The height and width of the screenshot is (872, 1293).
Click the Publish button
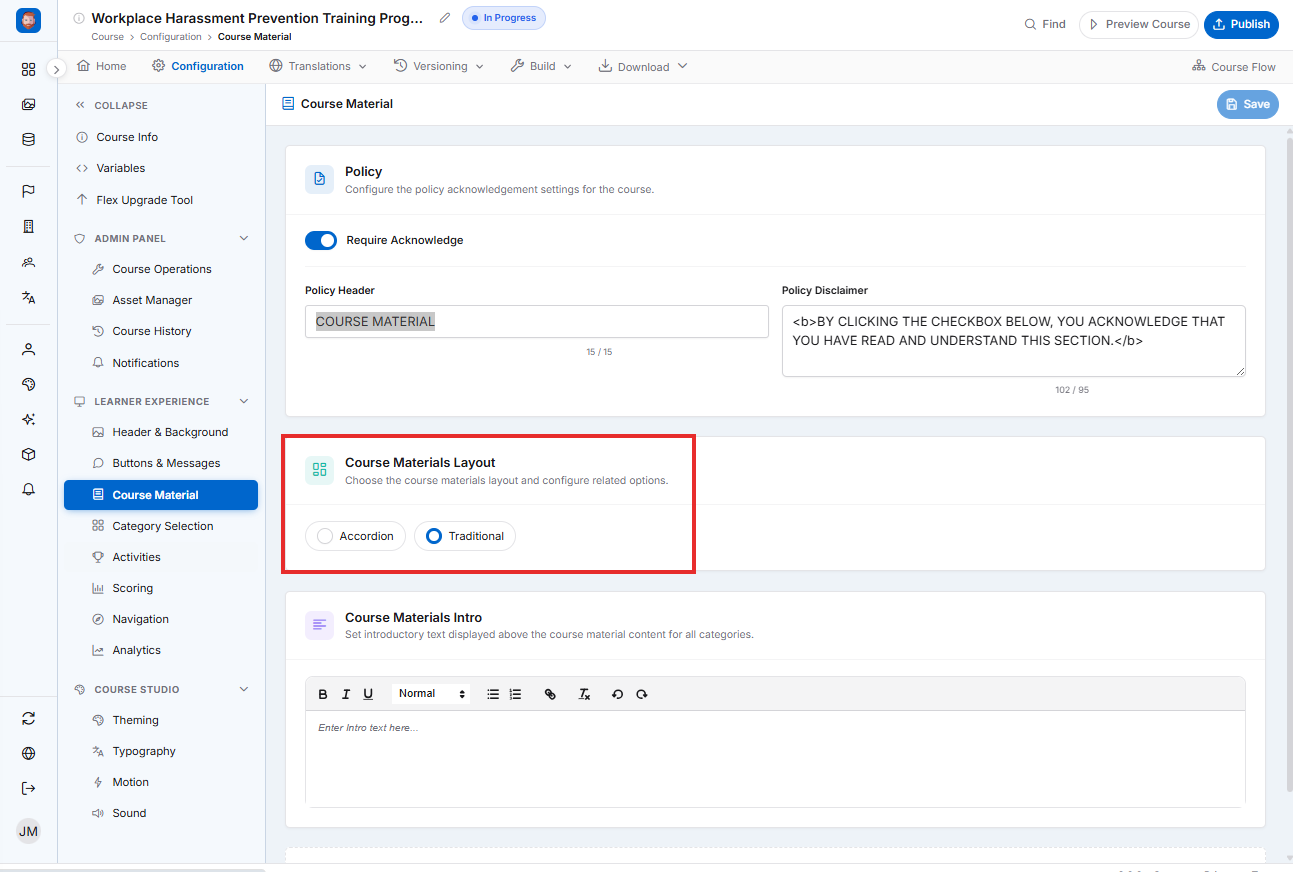[1241, 24]
